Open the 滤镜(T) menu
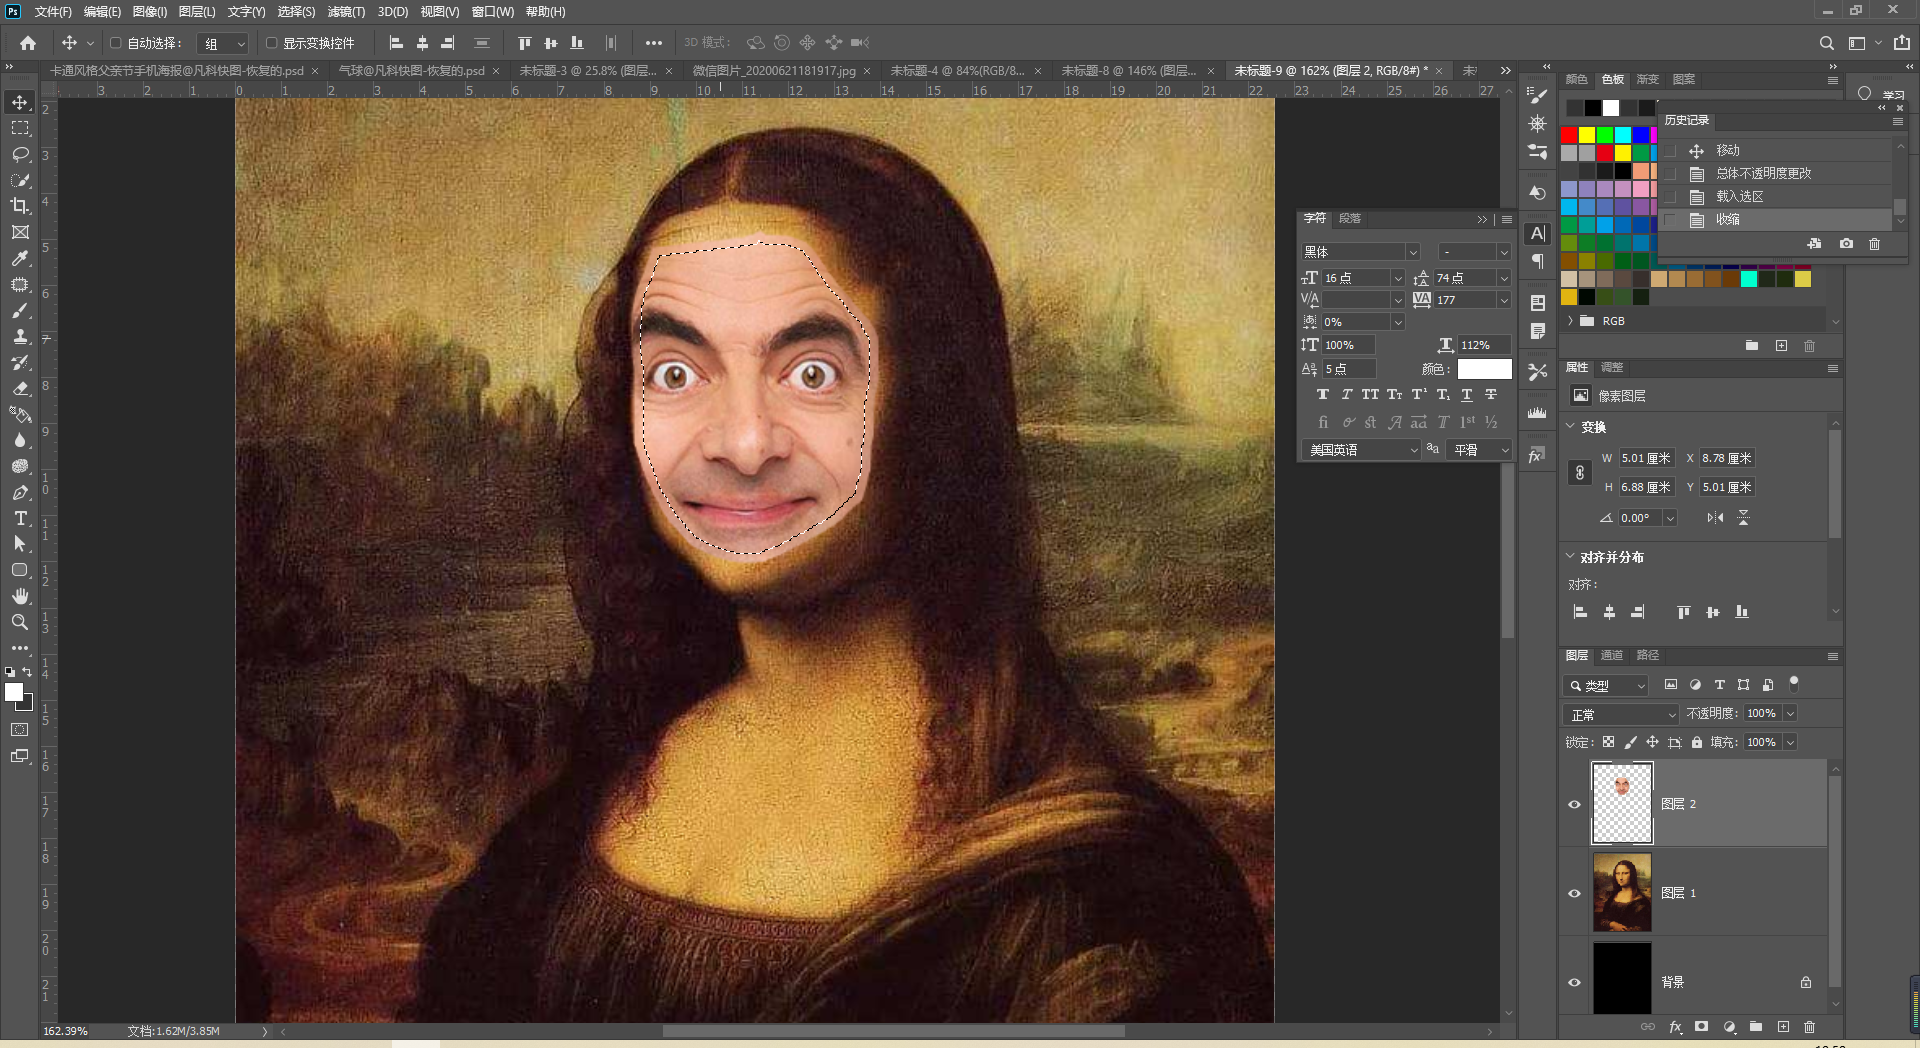The height and width of the screenshot is (1048, 1920). point(346,12)
